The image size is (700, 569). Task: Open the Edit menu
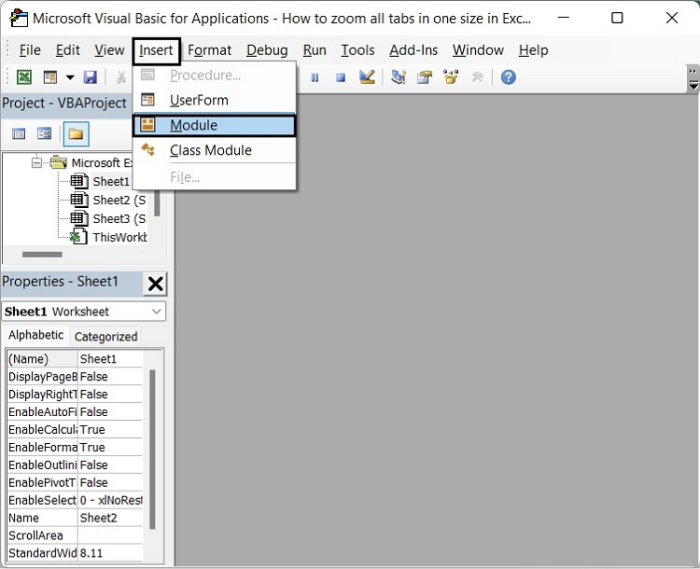pos(68,50)
